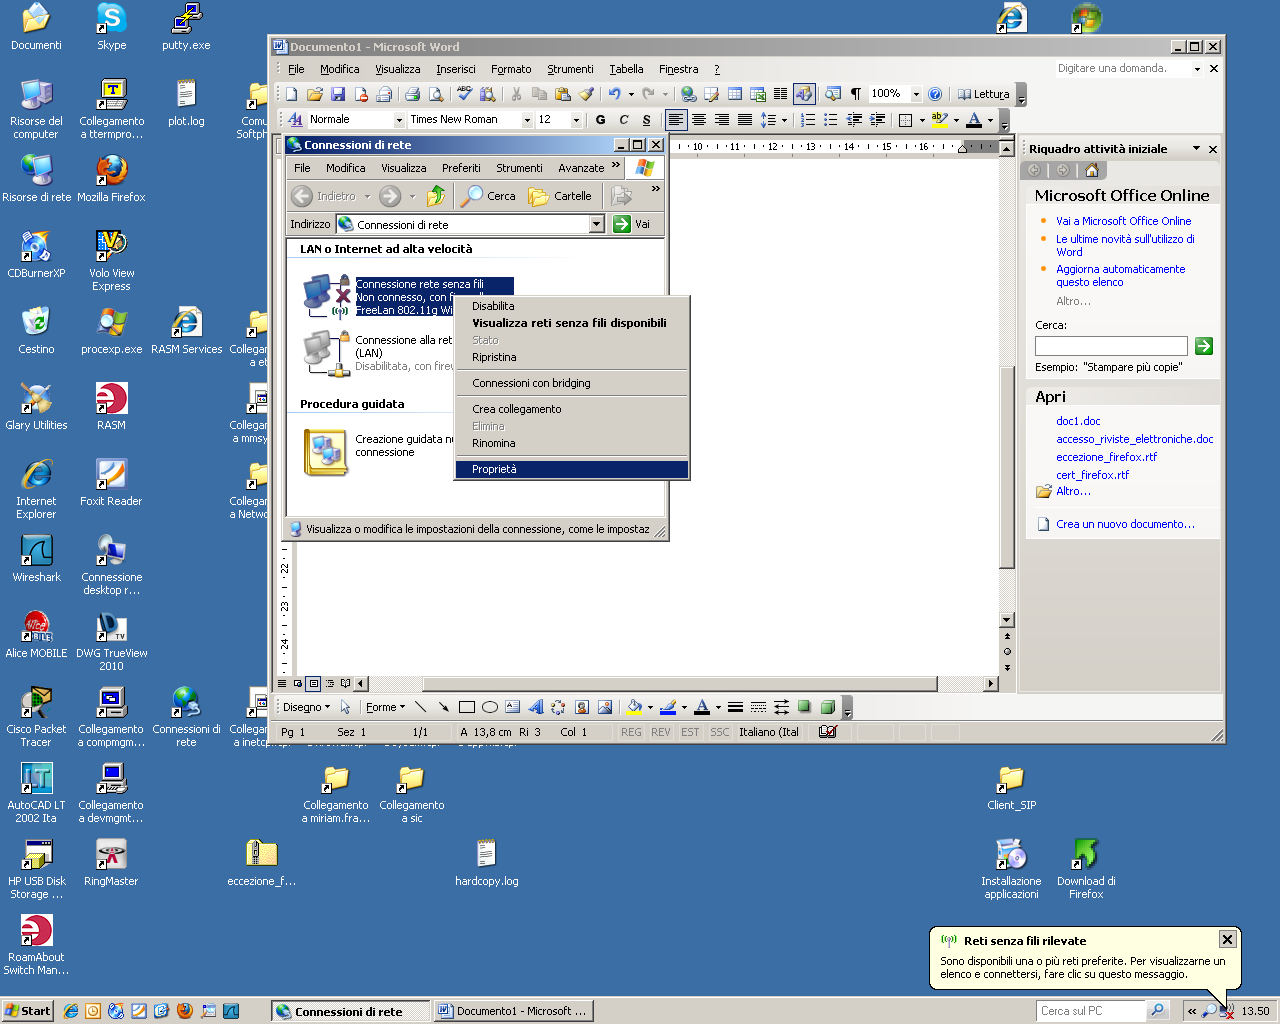Screen dimensions: 1280x1024
Task: Expand the Indirizzo address bar dropdown
Action: (x=597, y=224)
